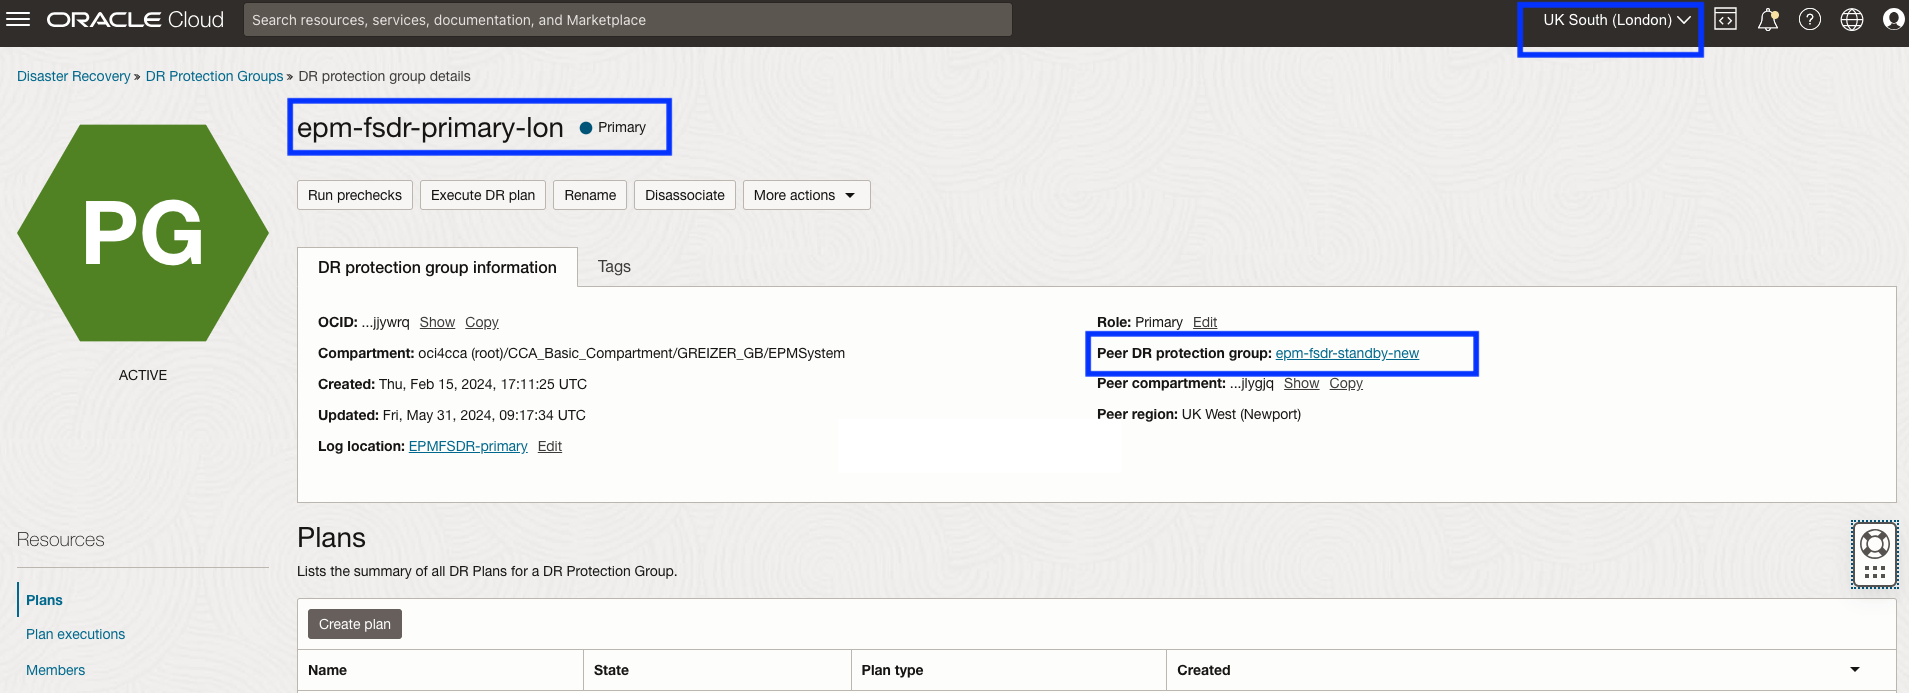Open the user profile avatar menu
Screen dimensions: 1909x693
click(1893, 19)
